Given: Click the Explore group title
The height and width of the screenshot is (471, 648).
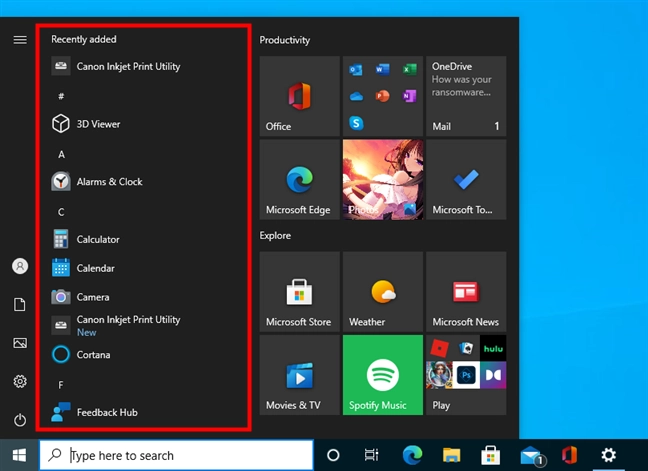Looking at the screenshot, I should (x=275, y=236).
